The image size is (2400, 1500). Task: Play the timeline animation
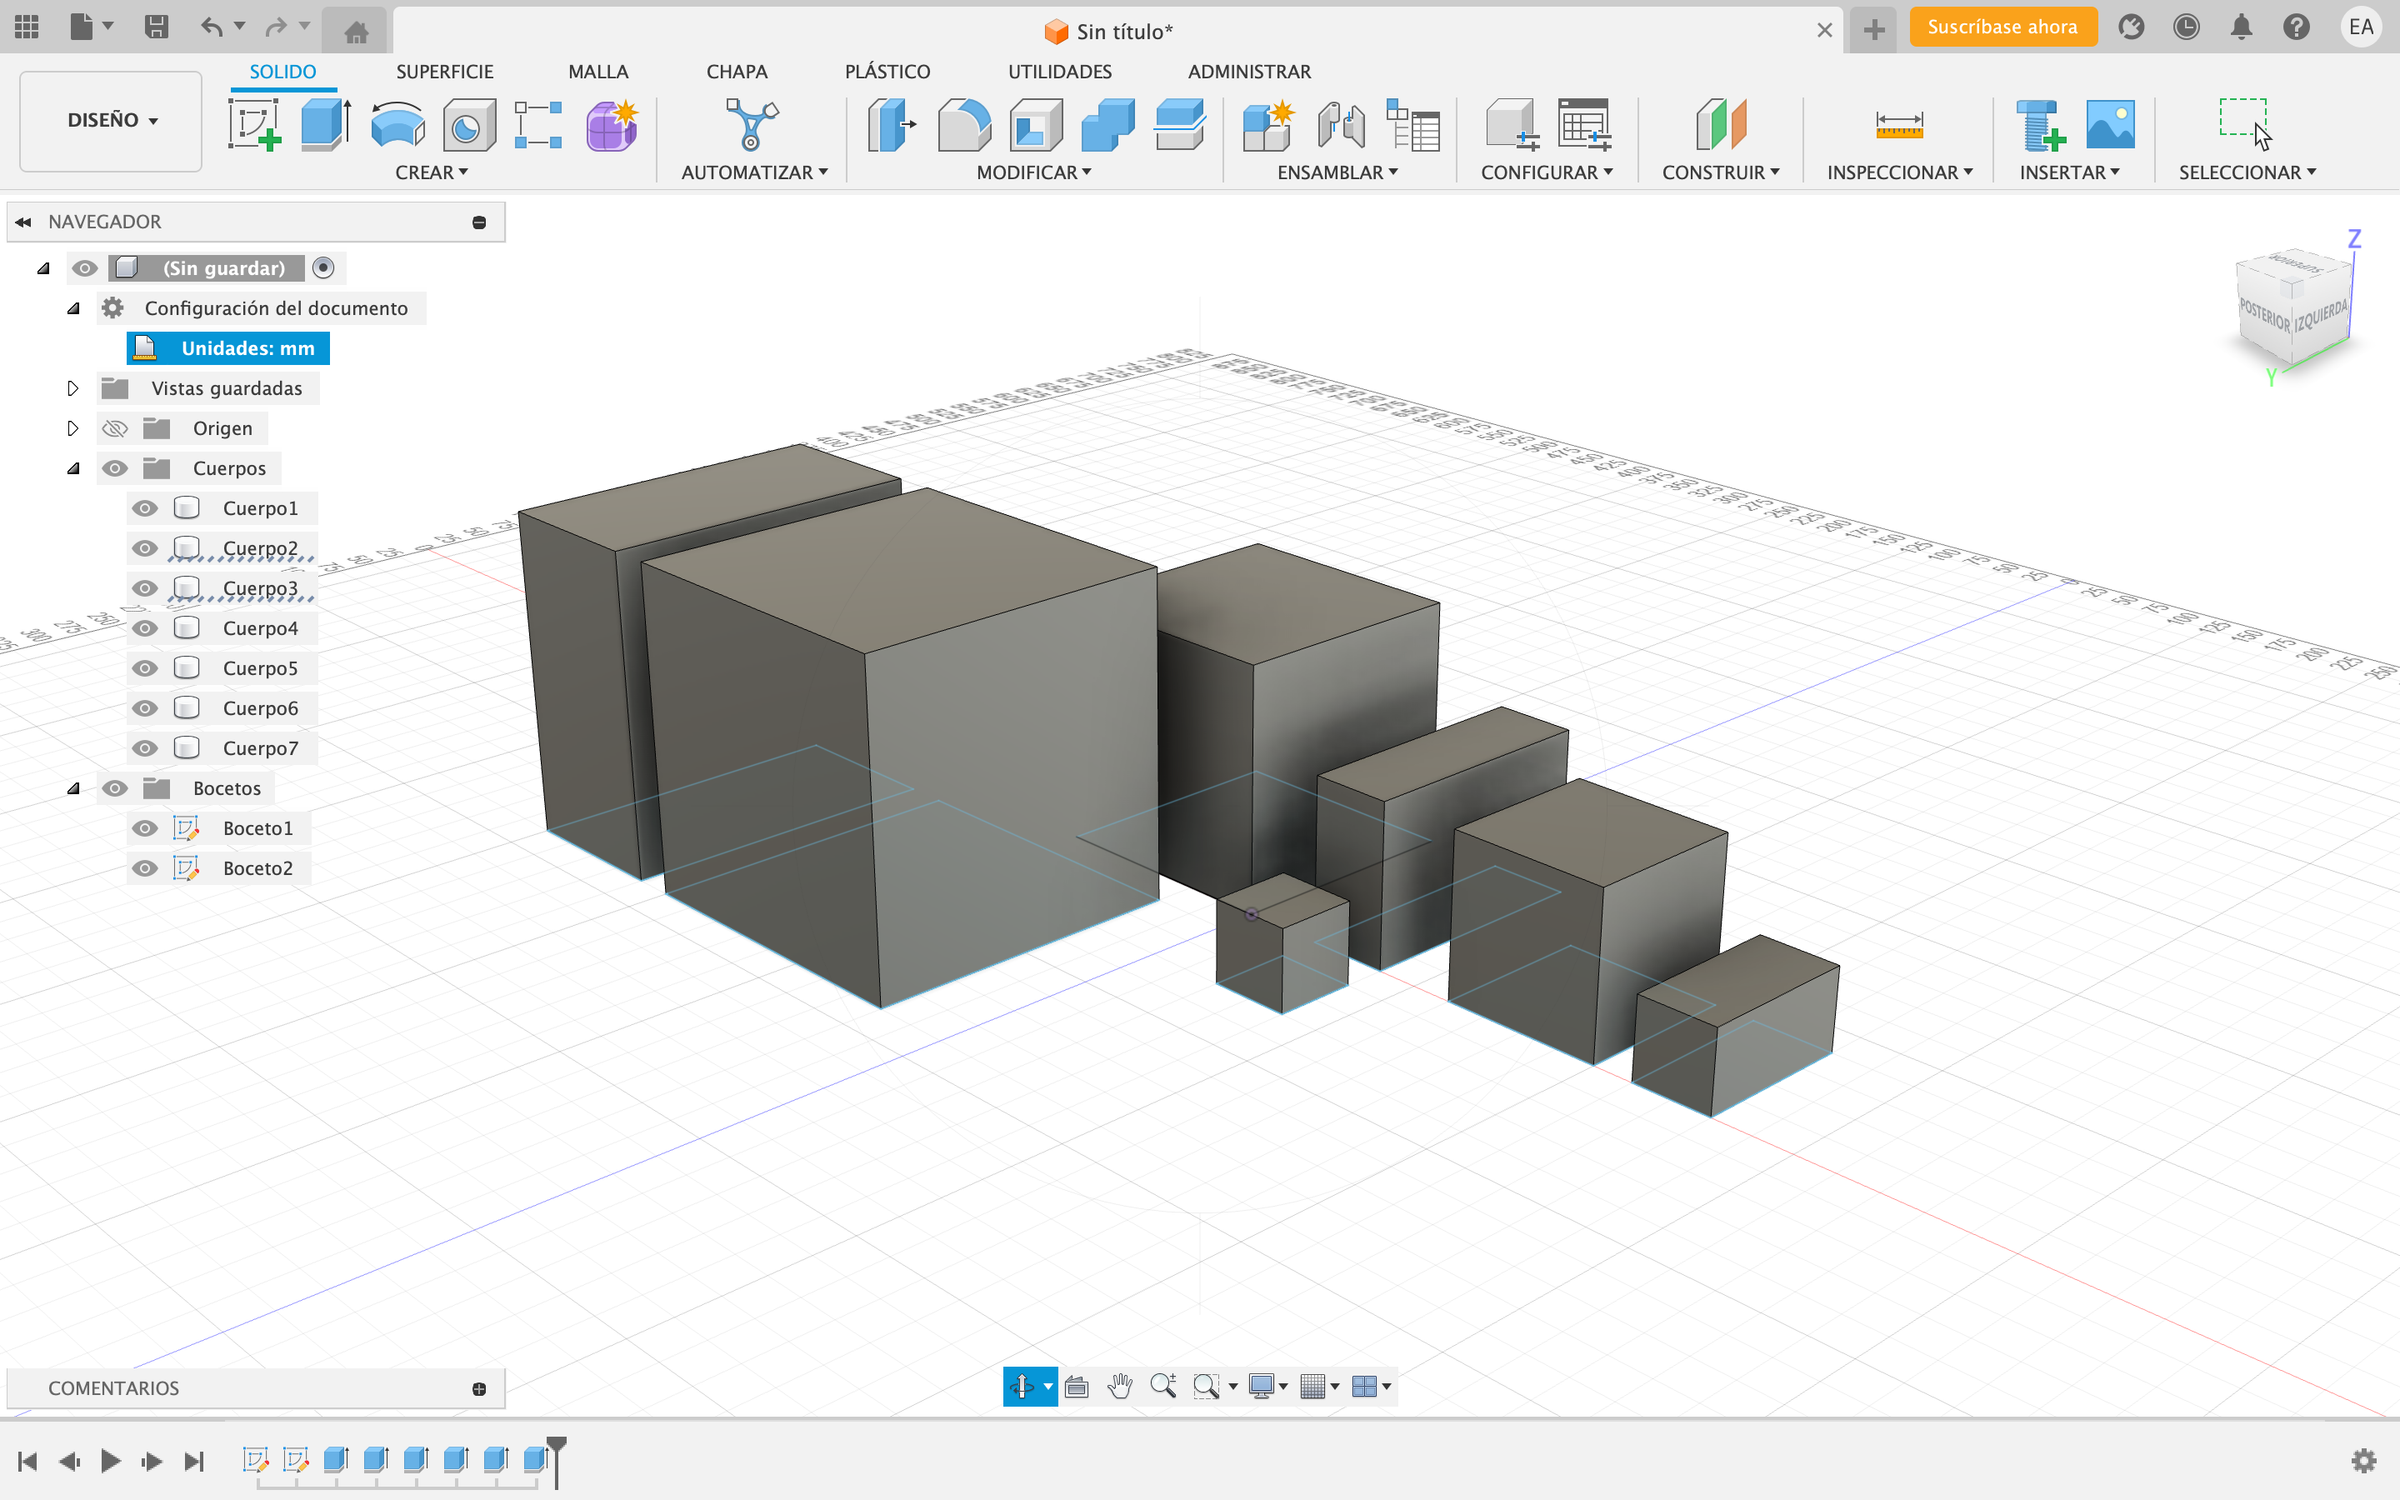pyautogui.click(x=110, y=1461)
